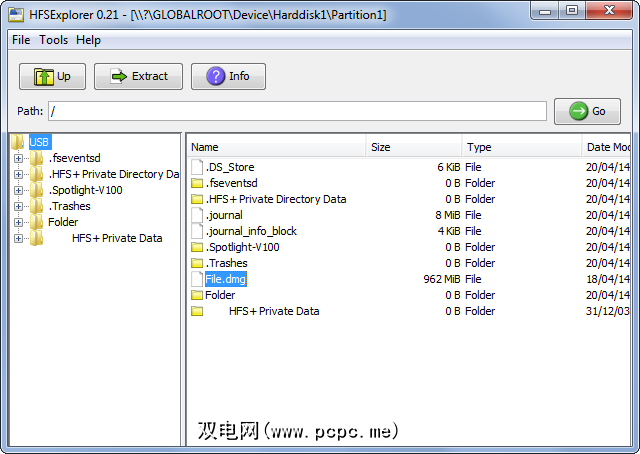640x454 pixels.
Task: Select the .journal_info_block file name
Action: [x=251, y=231]
